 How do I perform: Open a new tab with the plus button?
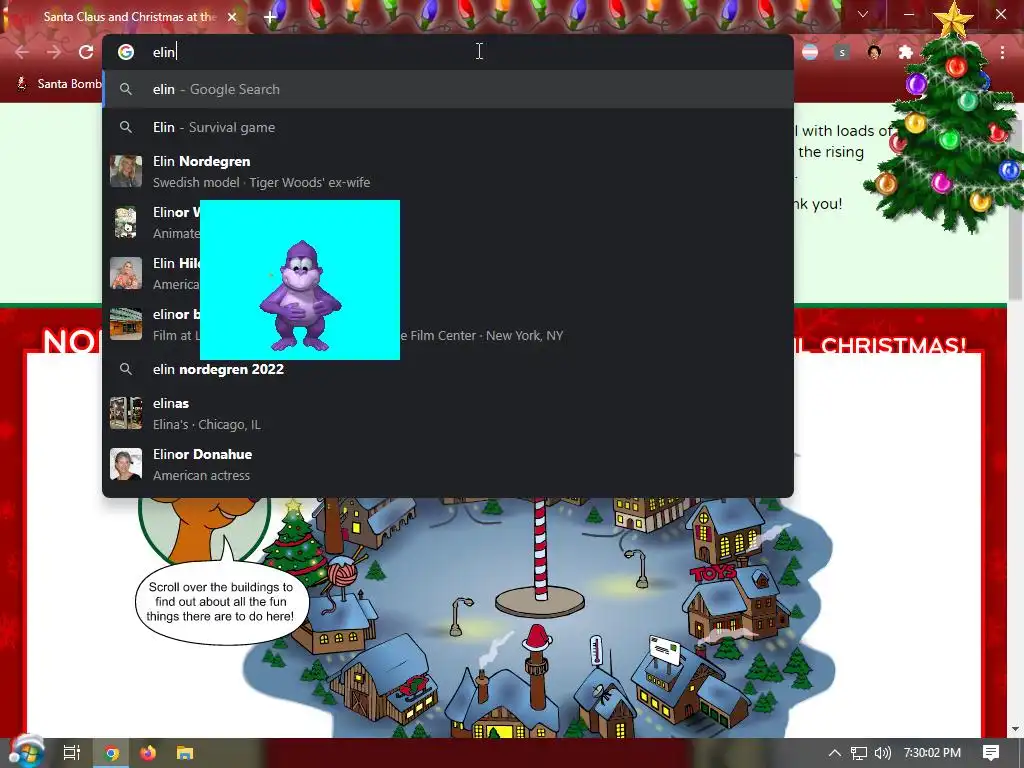(270, 17)
